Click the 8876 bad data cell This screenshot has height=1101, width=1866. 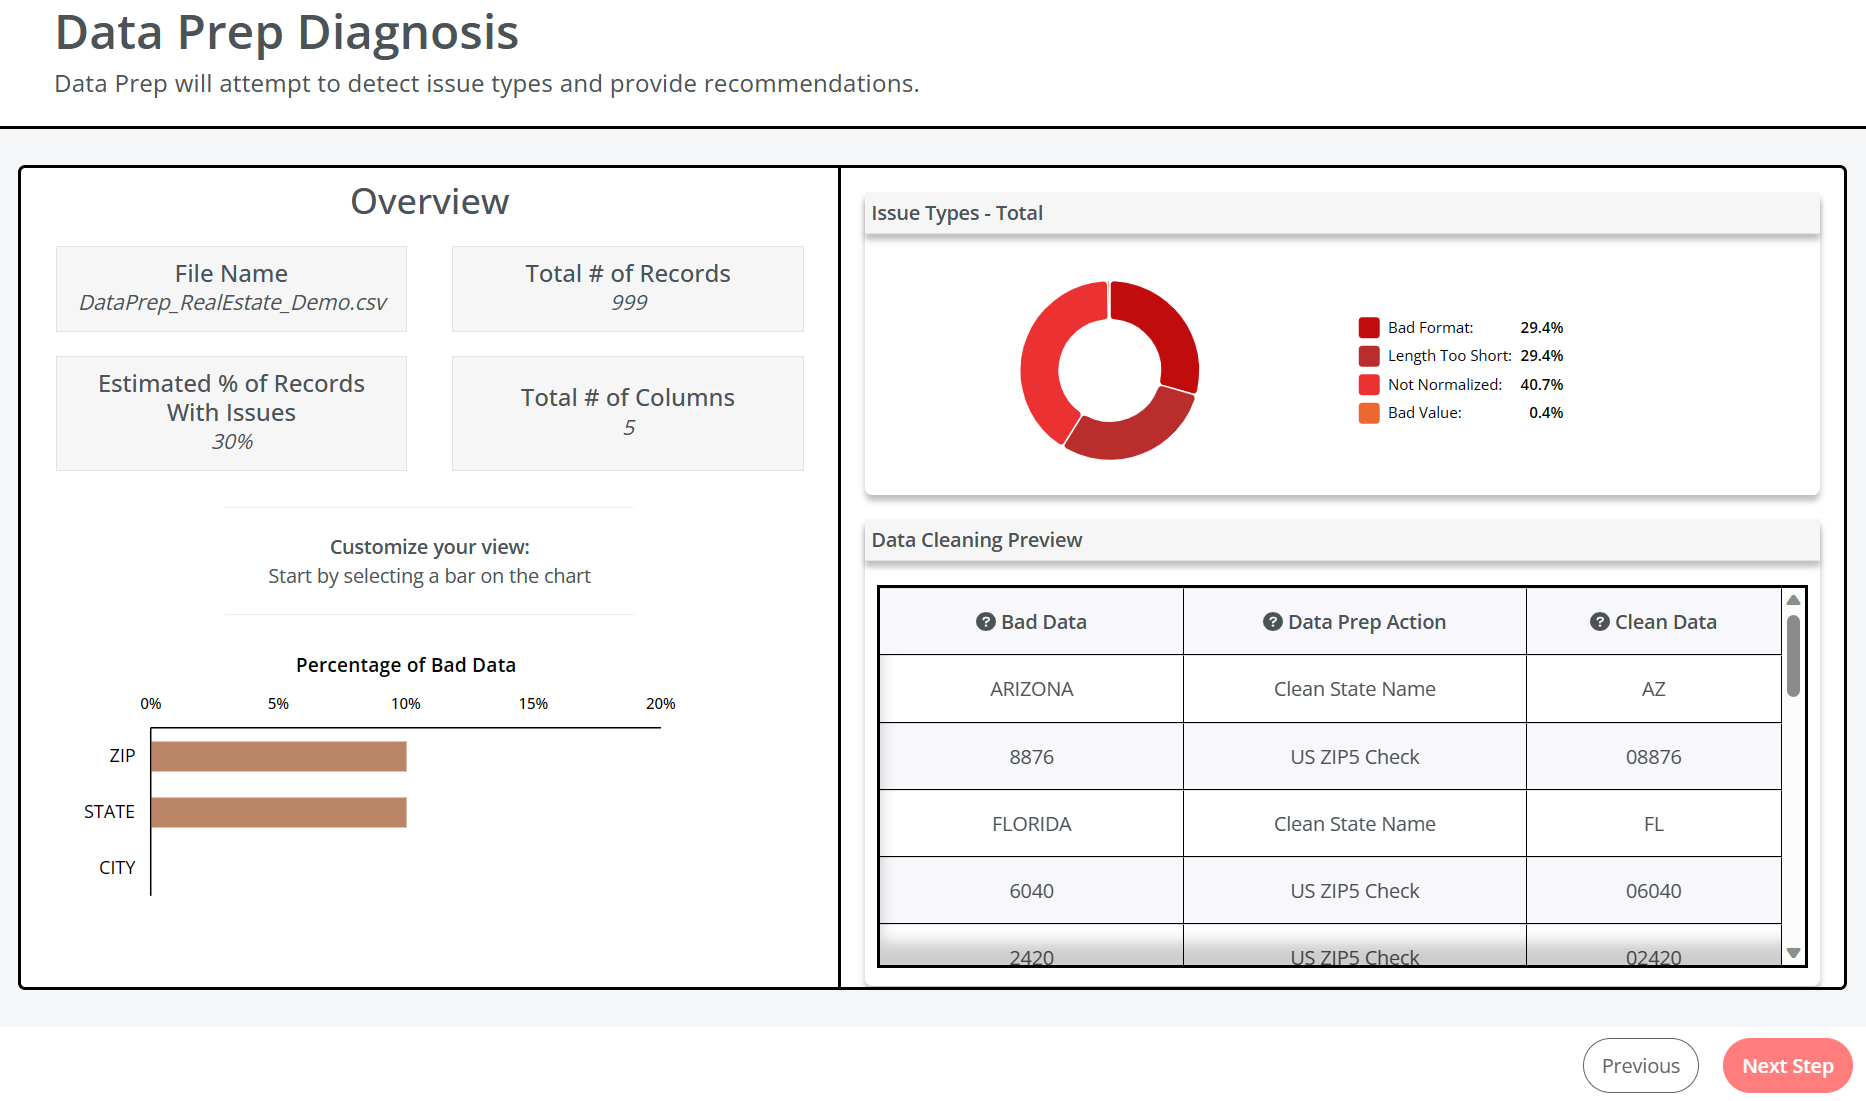click(1031, 757)
